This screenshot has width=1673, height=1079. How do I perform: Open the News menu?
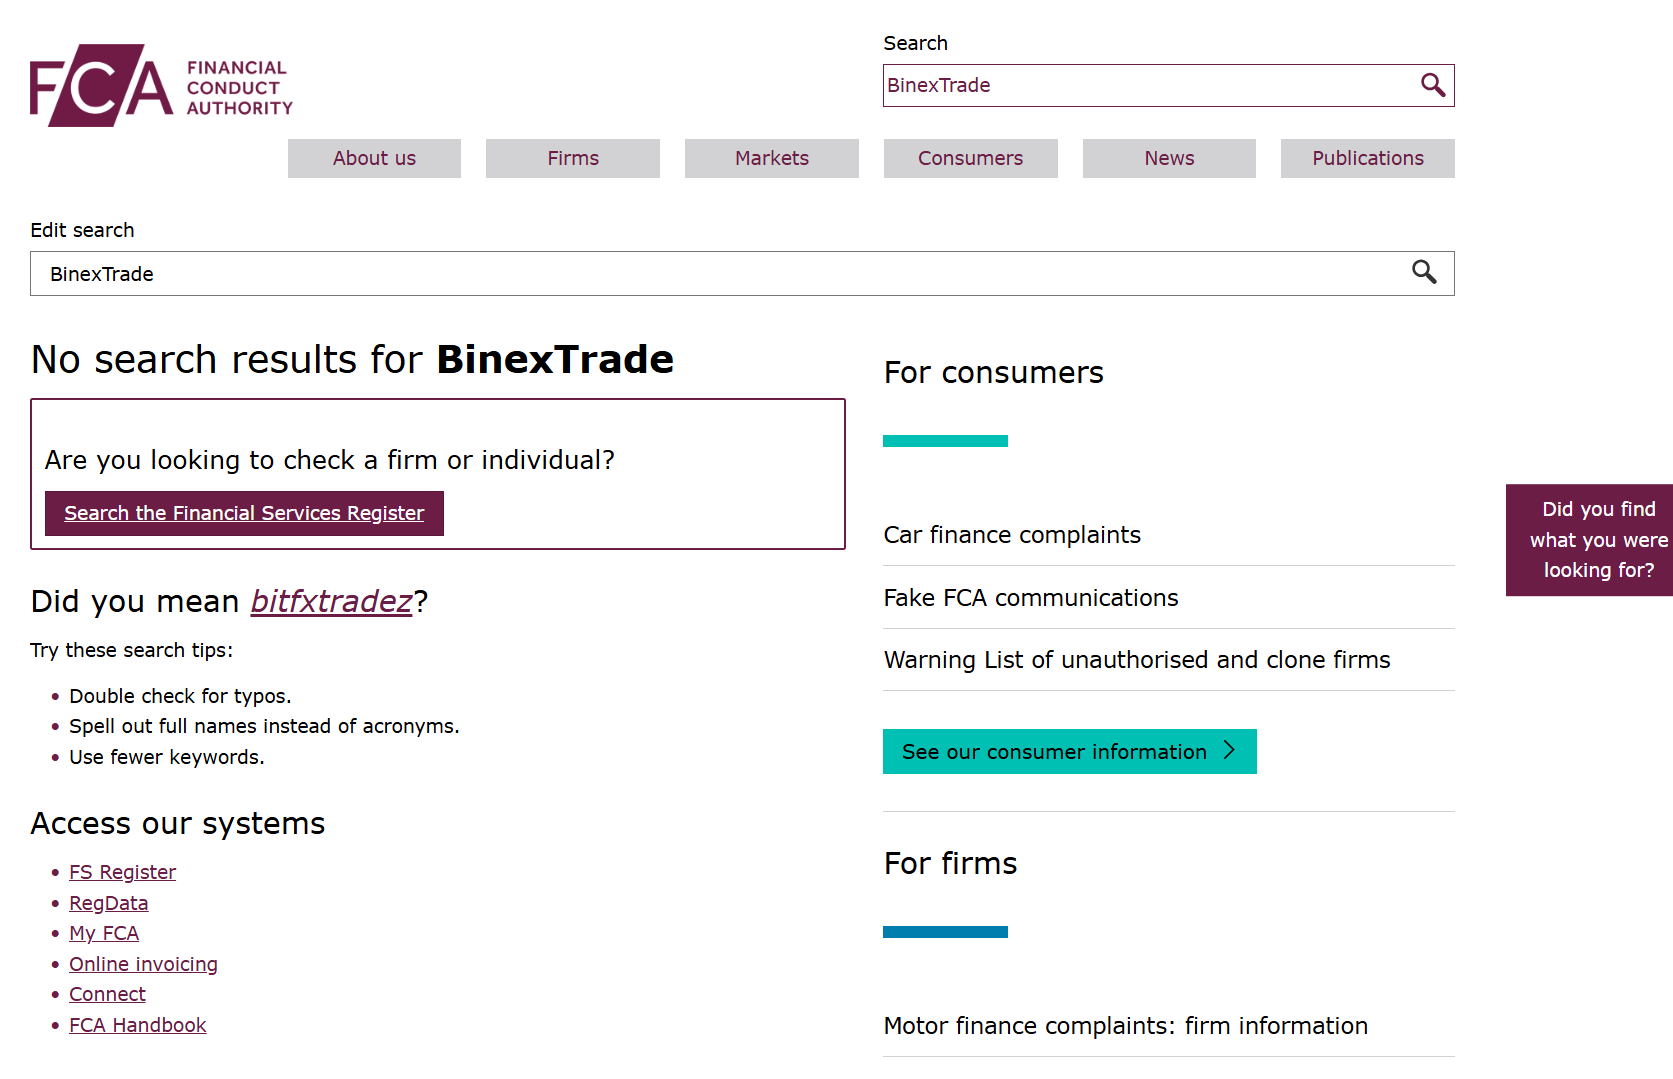pos(1168,158)
